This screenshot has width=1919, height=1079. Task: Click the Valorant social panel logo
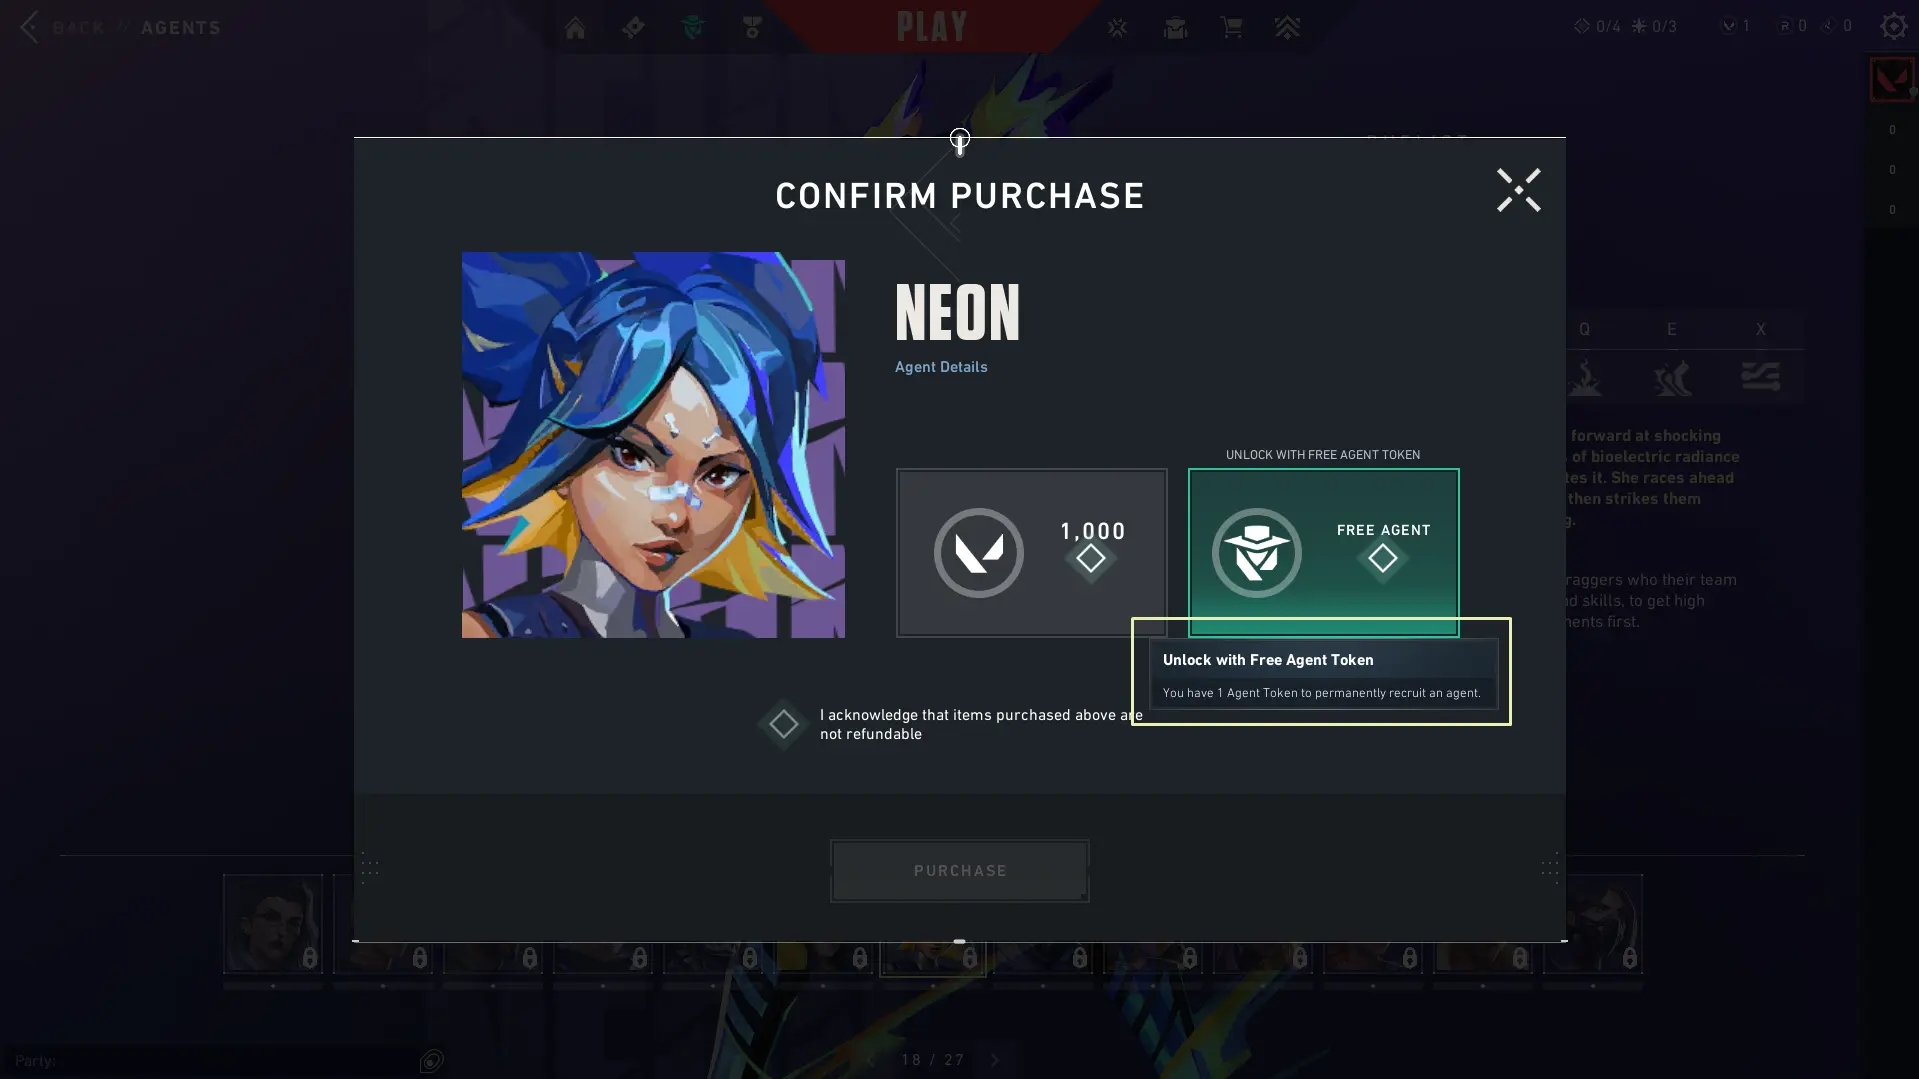point(1891,80)
